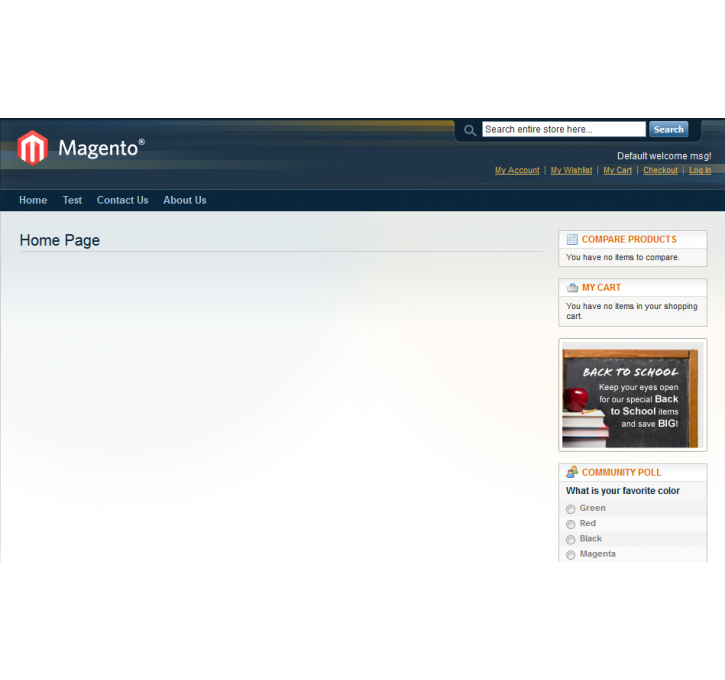
Task: Open the My Cart header link
Action: (617, 170)
